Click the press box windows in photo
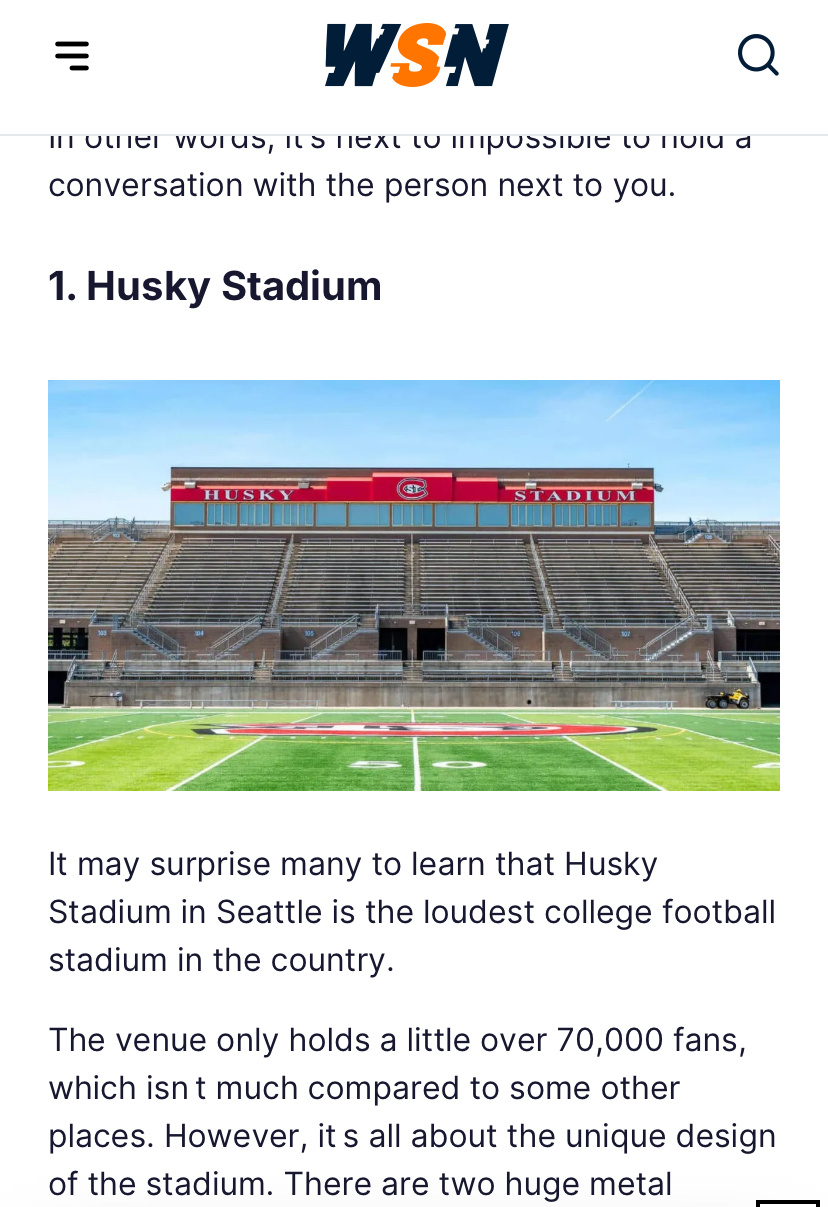Viewport: 828px width, 1207px height. click(412, 515)
